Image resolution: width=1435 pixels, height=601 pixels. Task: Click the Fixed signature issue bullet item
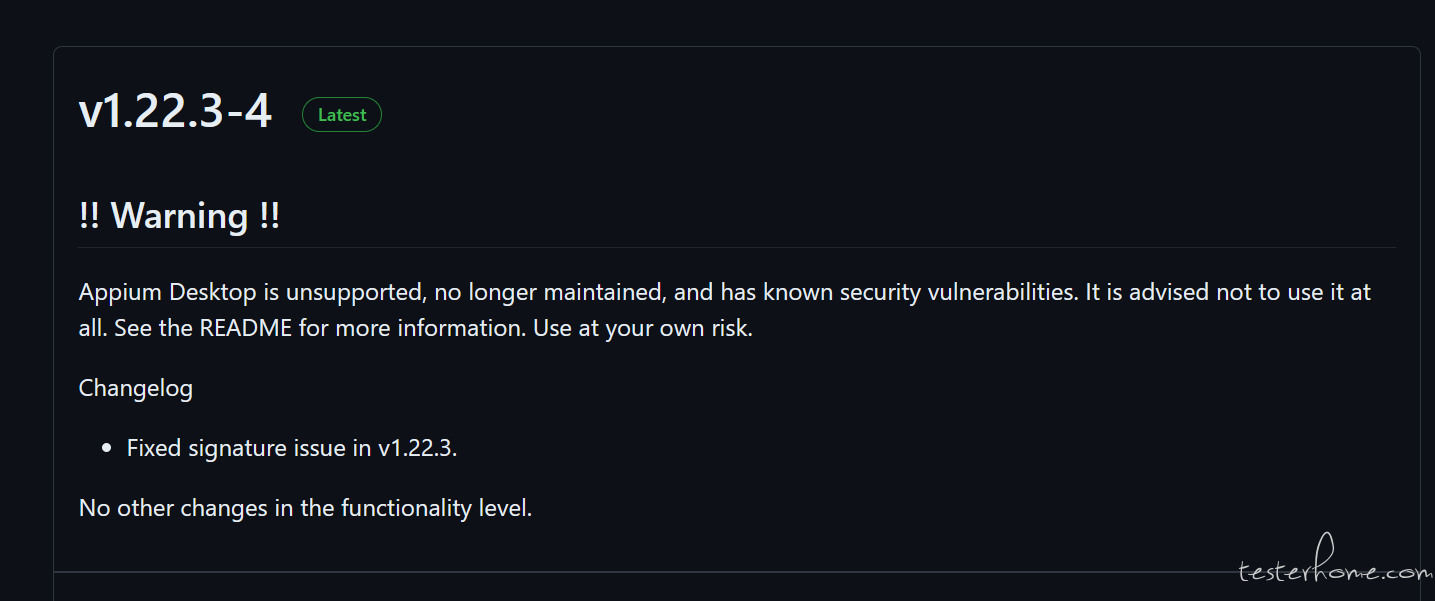pos(292,448)
